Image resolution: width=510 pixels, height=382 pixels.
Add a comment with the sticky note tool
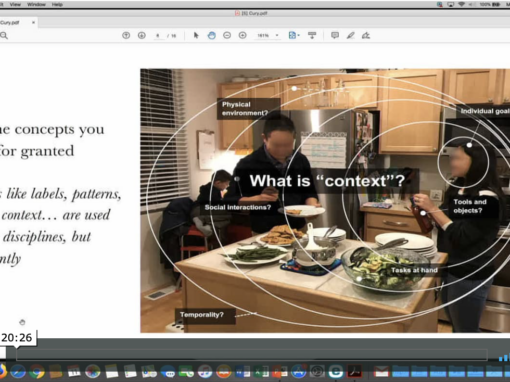[335, 35]
